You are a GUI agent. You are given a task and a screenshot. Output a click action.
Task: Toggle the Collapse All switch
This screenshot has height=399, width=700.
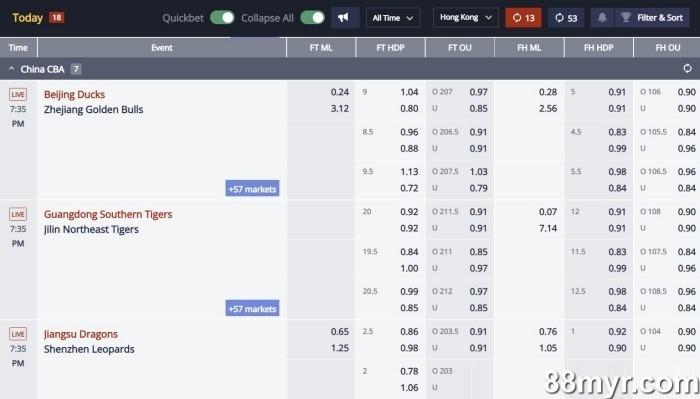[312, 18]
